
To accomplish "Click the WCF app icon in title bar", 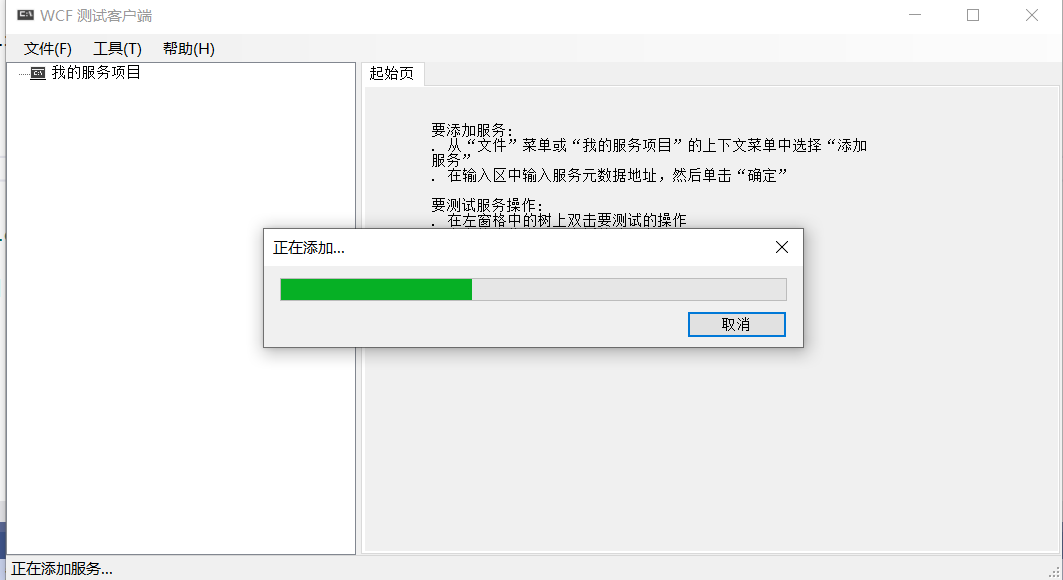I will tap(26, 15).
